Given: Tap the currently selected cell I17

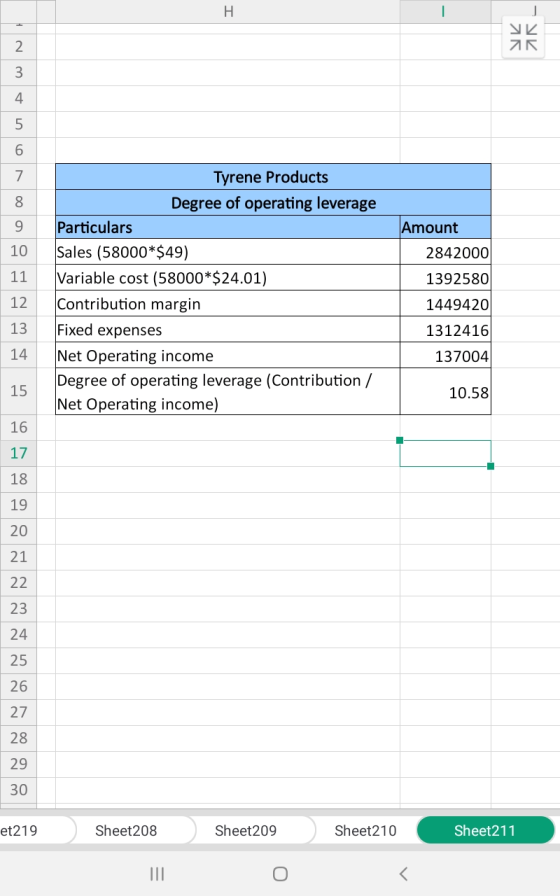Looking at the screenshot, I should (x=445, y=453).
